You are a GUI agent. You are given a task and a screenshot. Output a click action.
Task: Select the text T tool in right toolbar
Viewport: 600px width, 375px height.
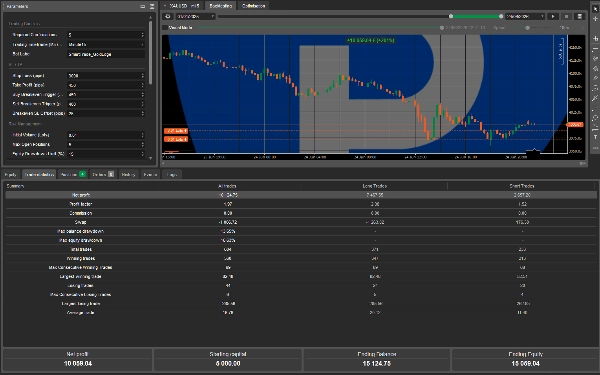click(595, 137)
